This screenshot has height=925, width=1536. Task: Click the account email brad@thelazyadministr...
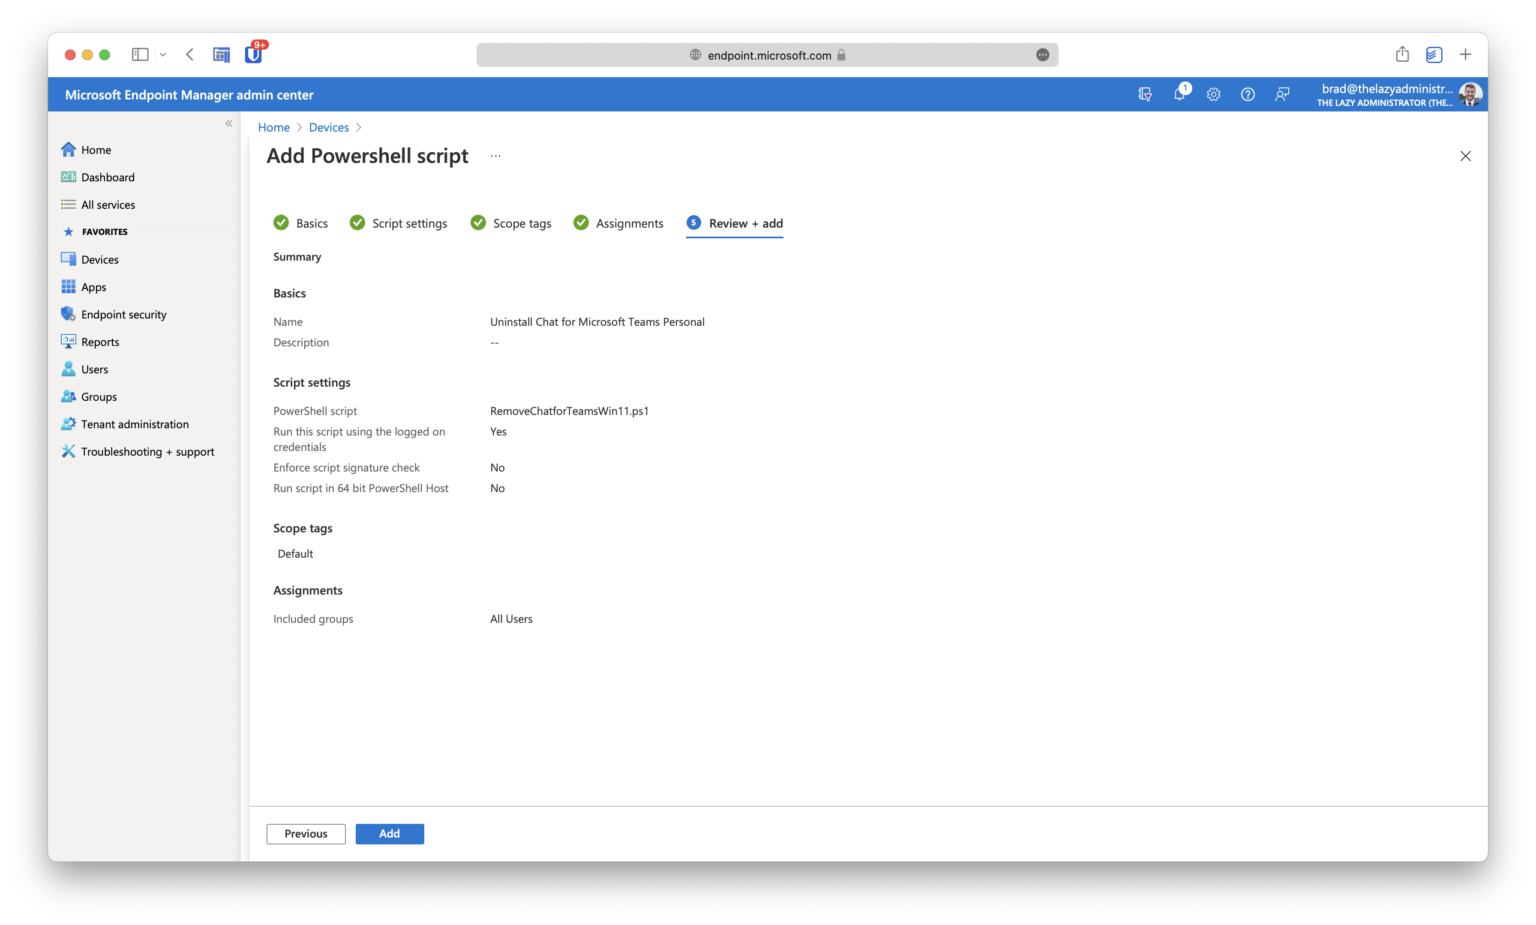coord(1387,89)
